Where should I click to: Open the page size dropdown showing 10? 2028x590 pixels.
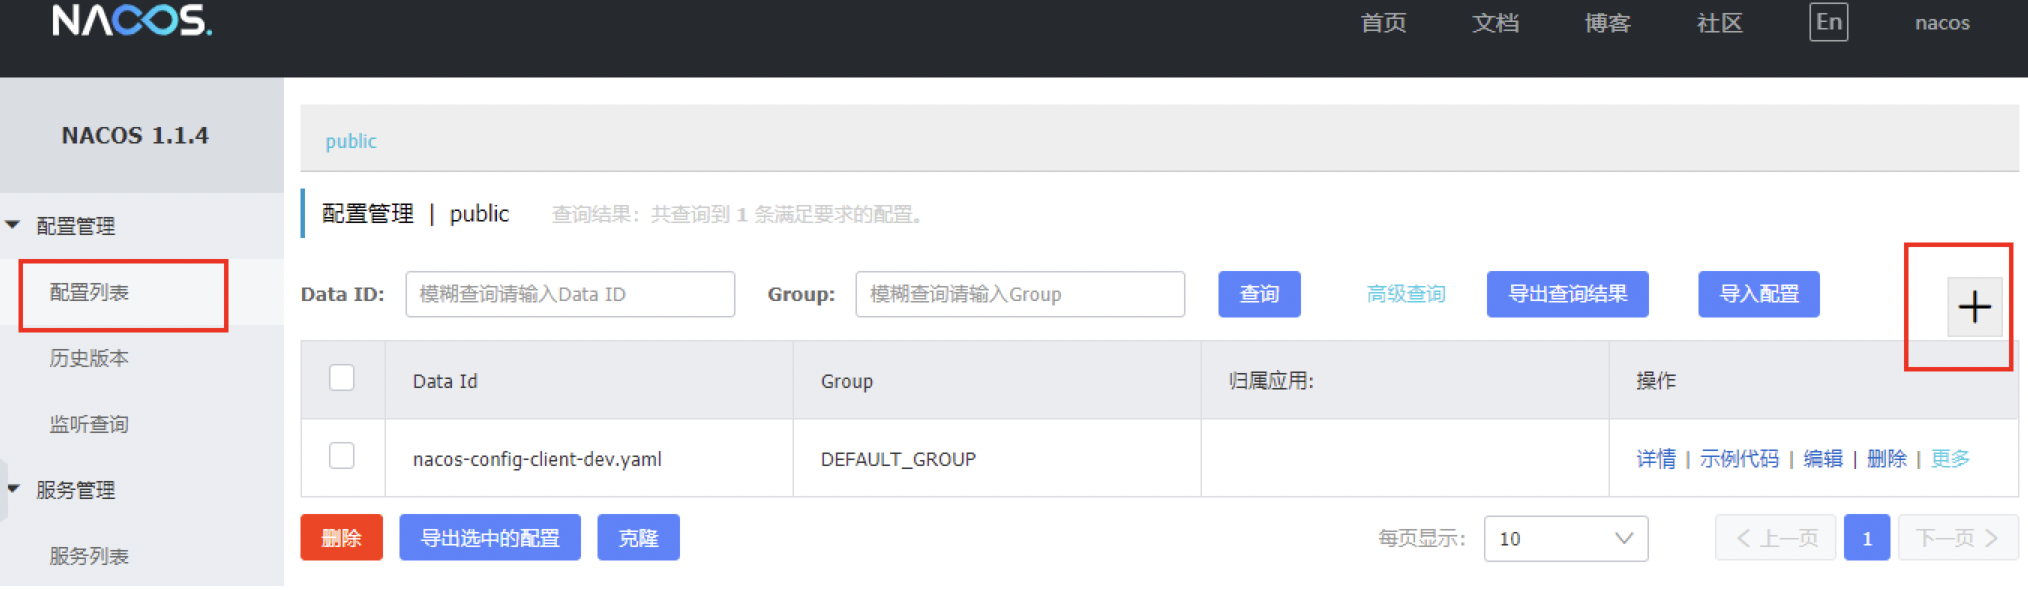(x=1565, y=539)
